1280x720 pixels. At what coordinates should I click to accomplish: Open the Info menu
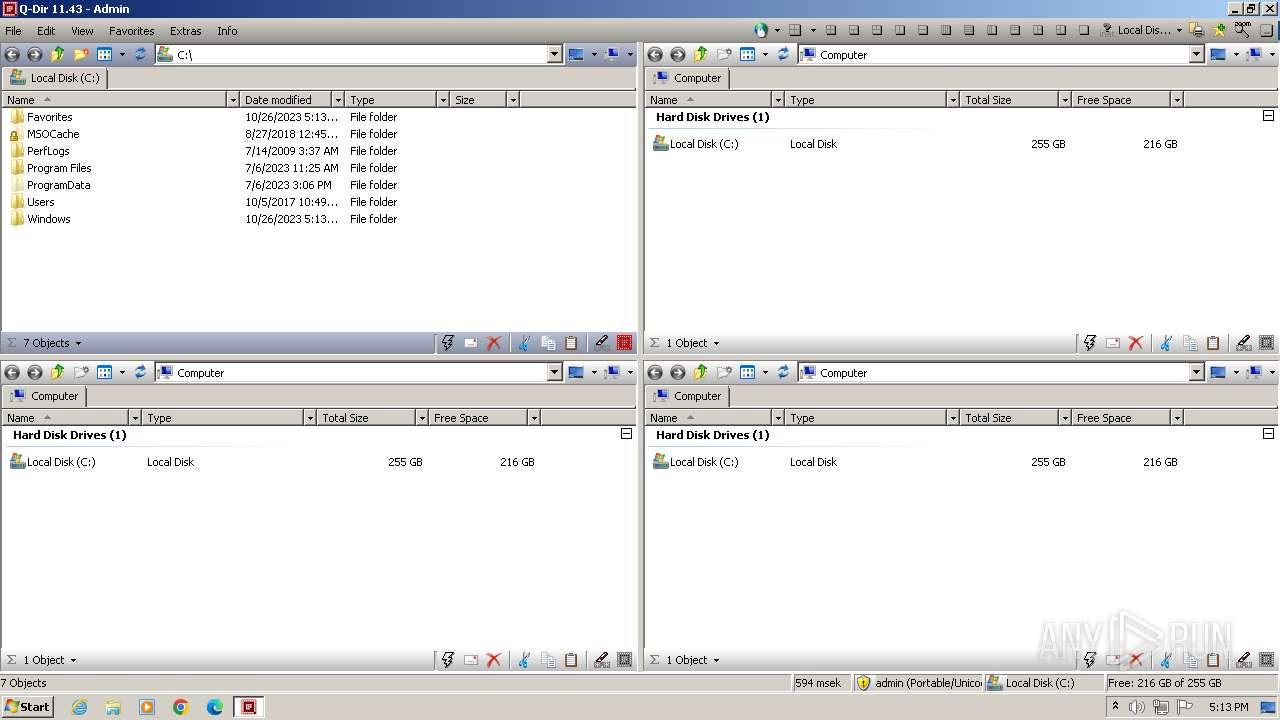click(227, 31)
